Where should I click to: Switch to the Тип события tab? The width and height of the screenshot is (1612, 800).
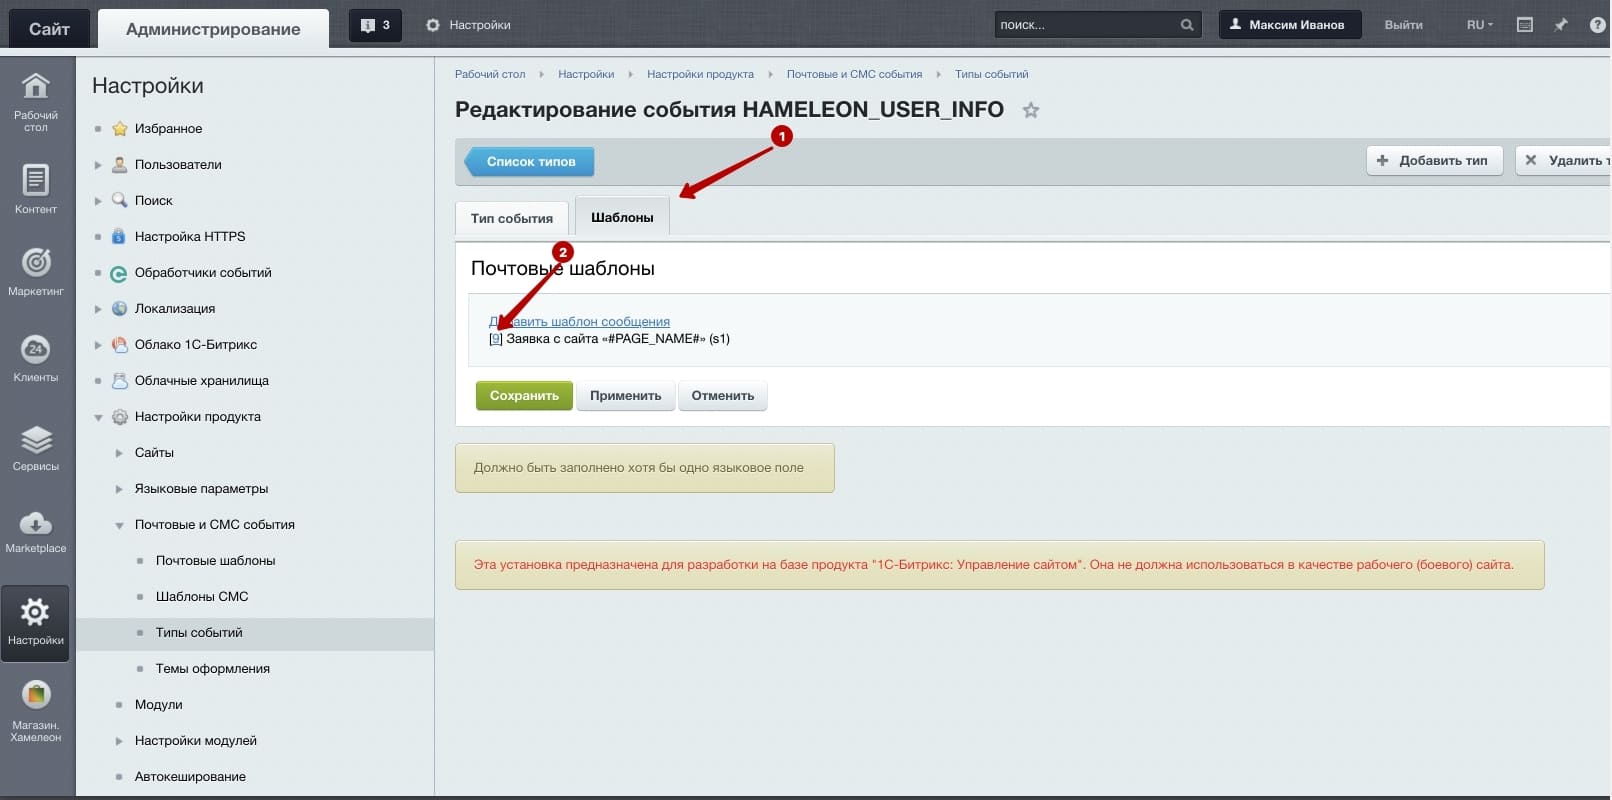click(512, 218)
